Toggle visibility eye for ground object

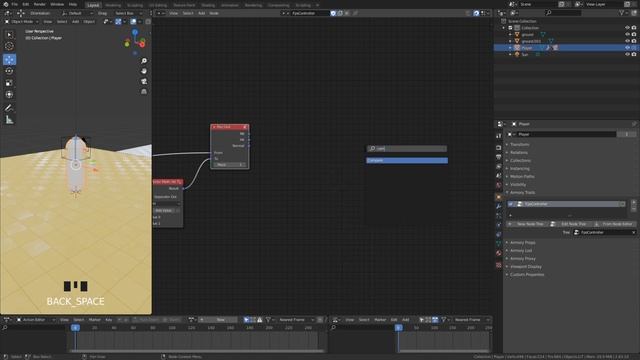click(627, 34)
